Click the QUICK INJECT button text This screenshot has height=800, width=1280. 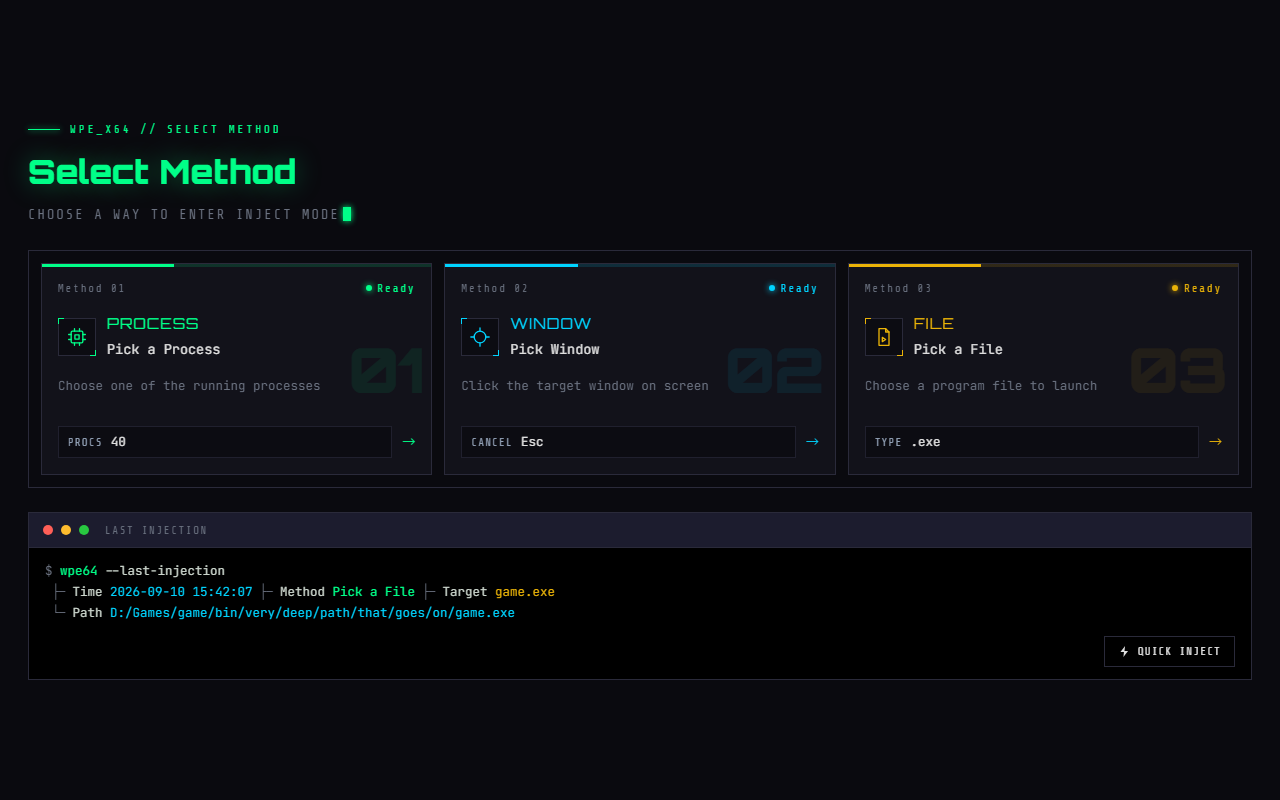point(1179,651)
